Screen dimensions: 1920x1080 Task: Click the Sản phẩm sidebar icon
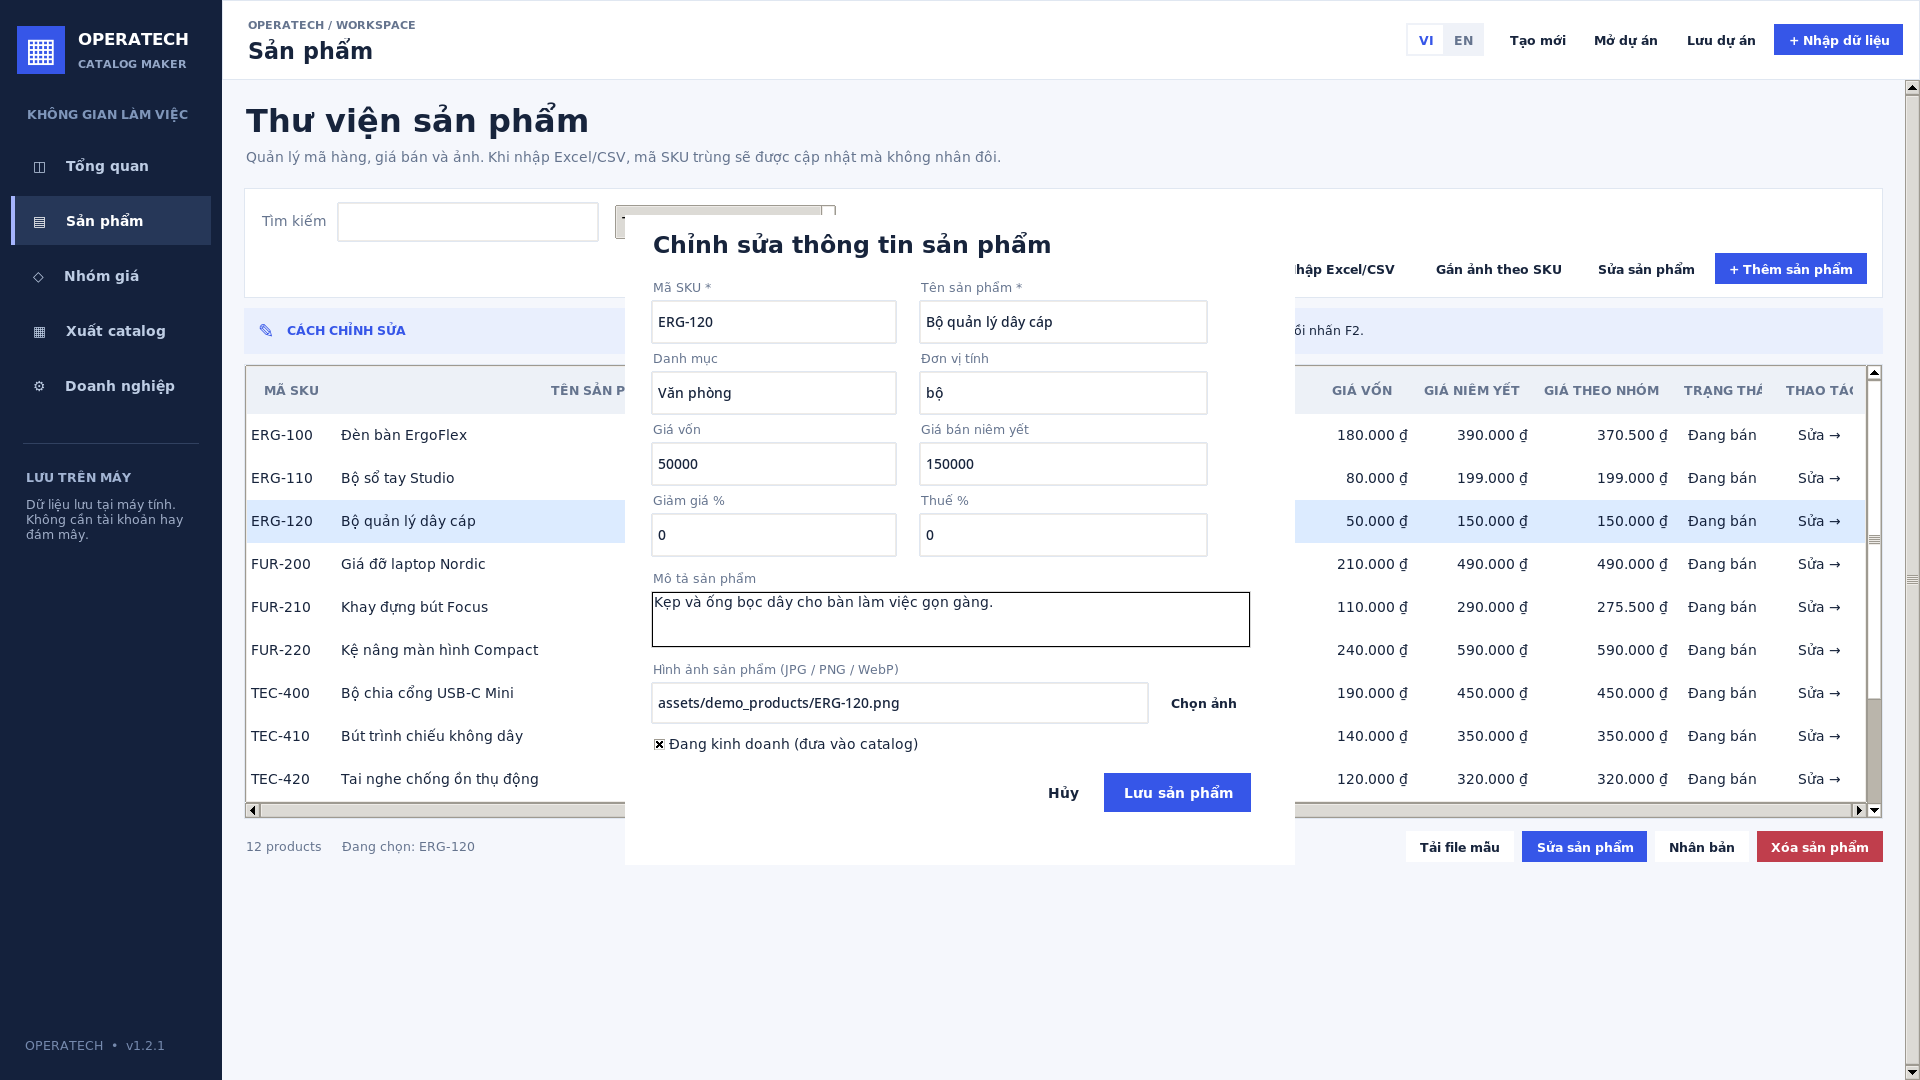point(39,222)
